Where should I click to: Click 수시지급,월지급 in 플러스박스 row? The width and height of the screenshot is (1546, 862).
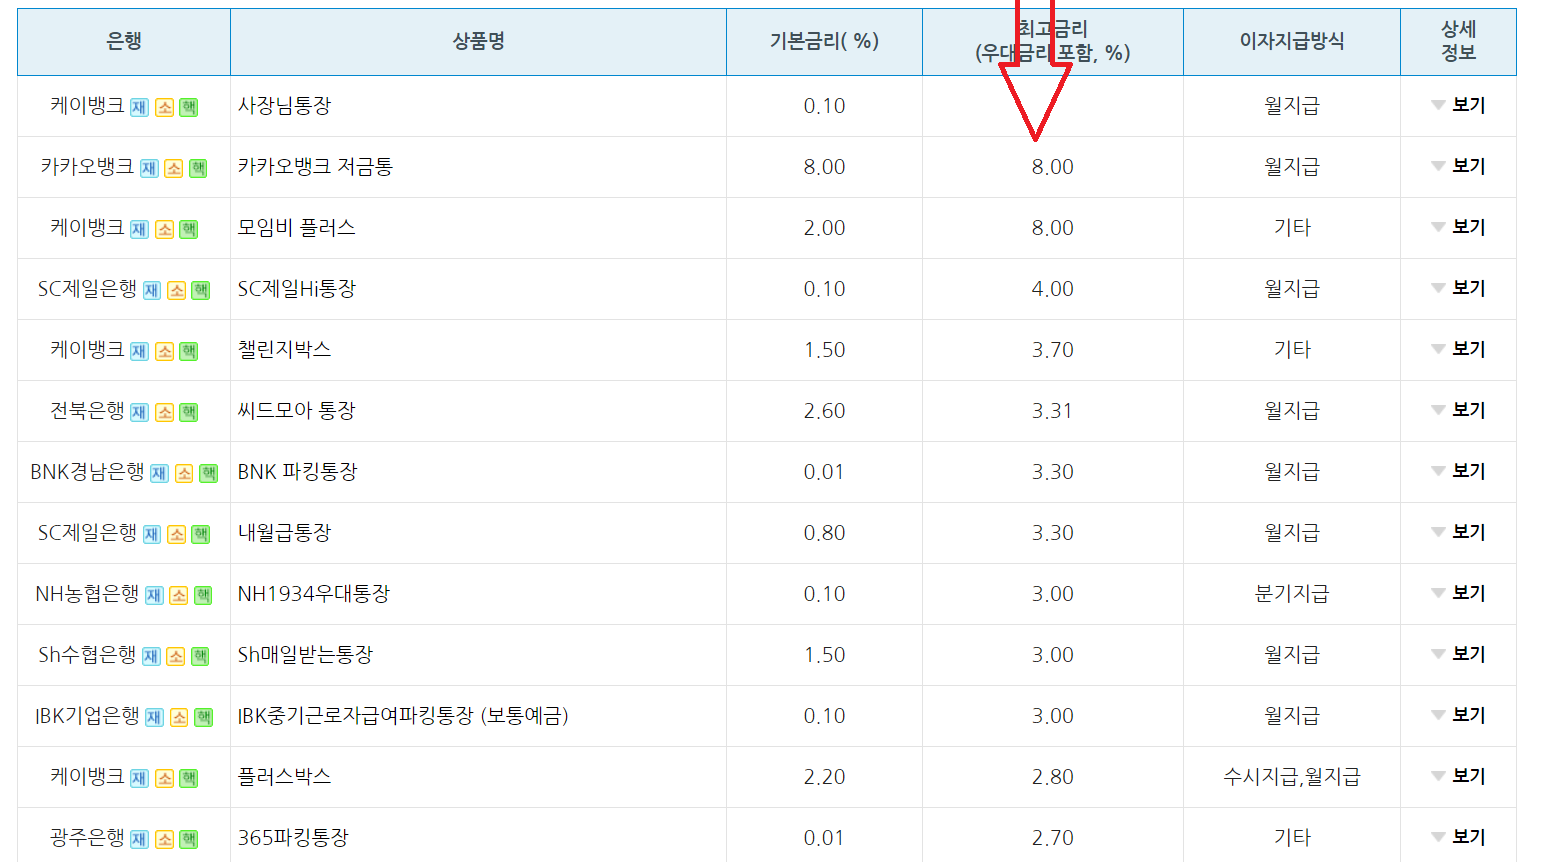(x=1292, y=776)
